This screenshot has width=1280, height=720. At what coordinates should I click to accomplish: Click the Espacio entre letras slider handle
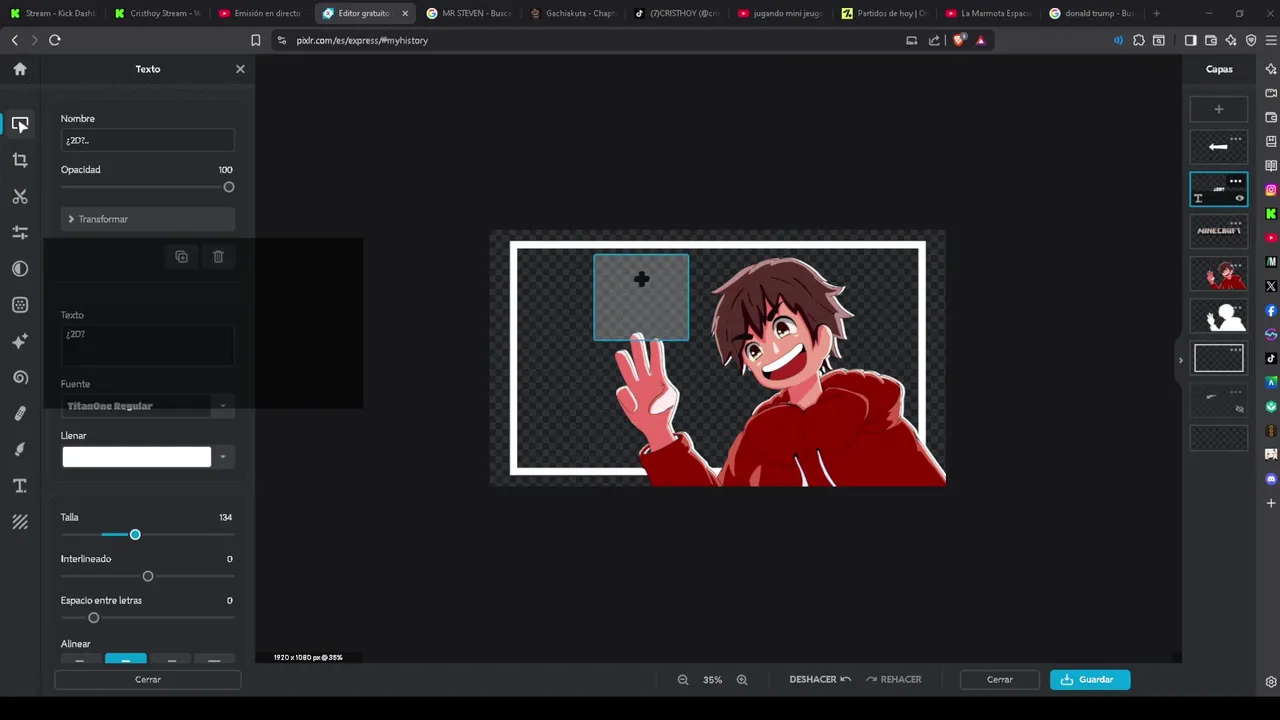pyautogui.click(x=94, y=618)
